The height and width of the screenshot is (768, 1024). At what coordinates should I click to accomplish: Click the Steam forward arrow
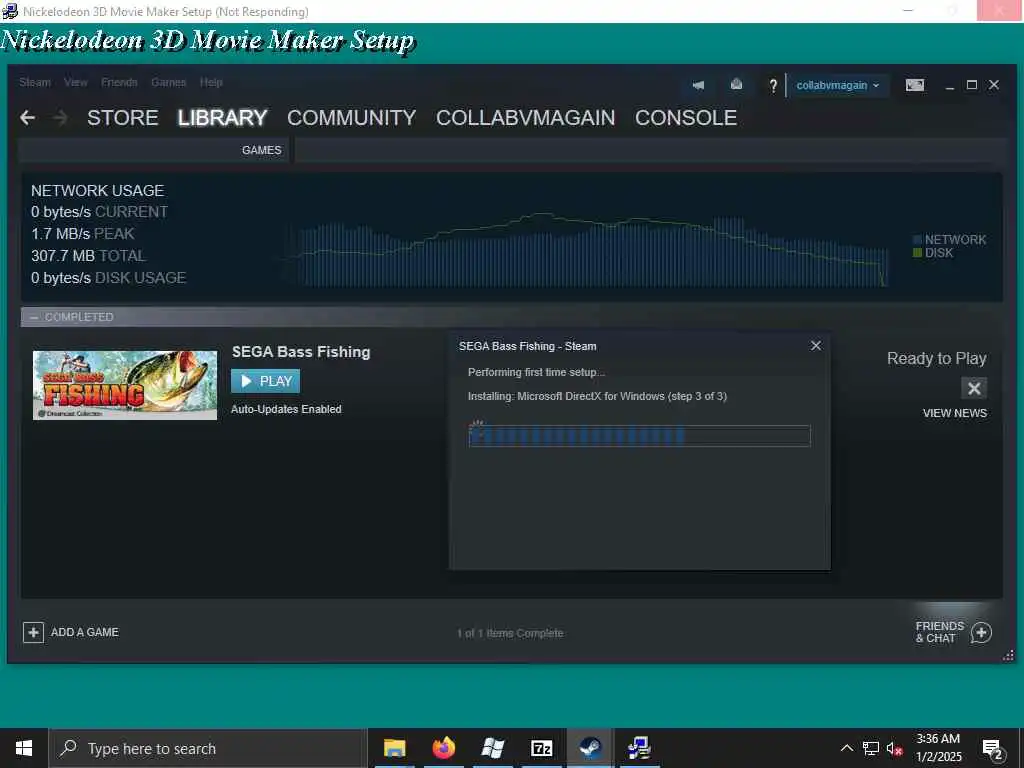60,118
